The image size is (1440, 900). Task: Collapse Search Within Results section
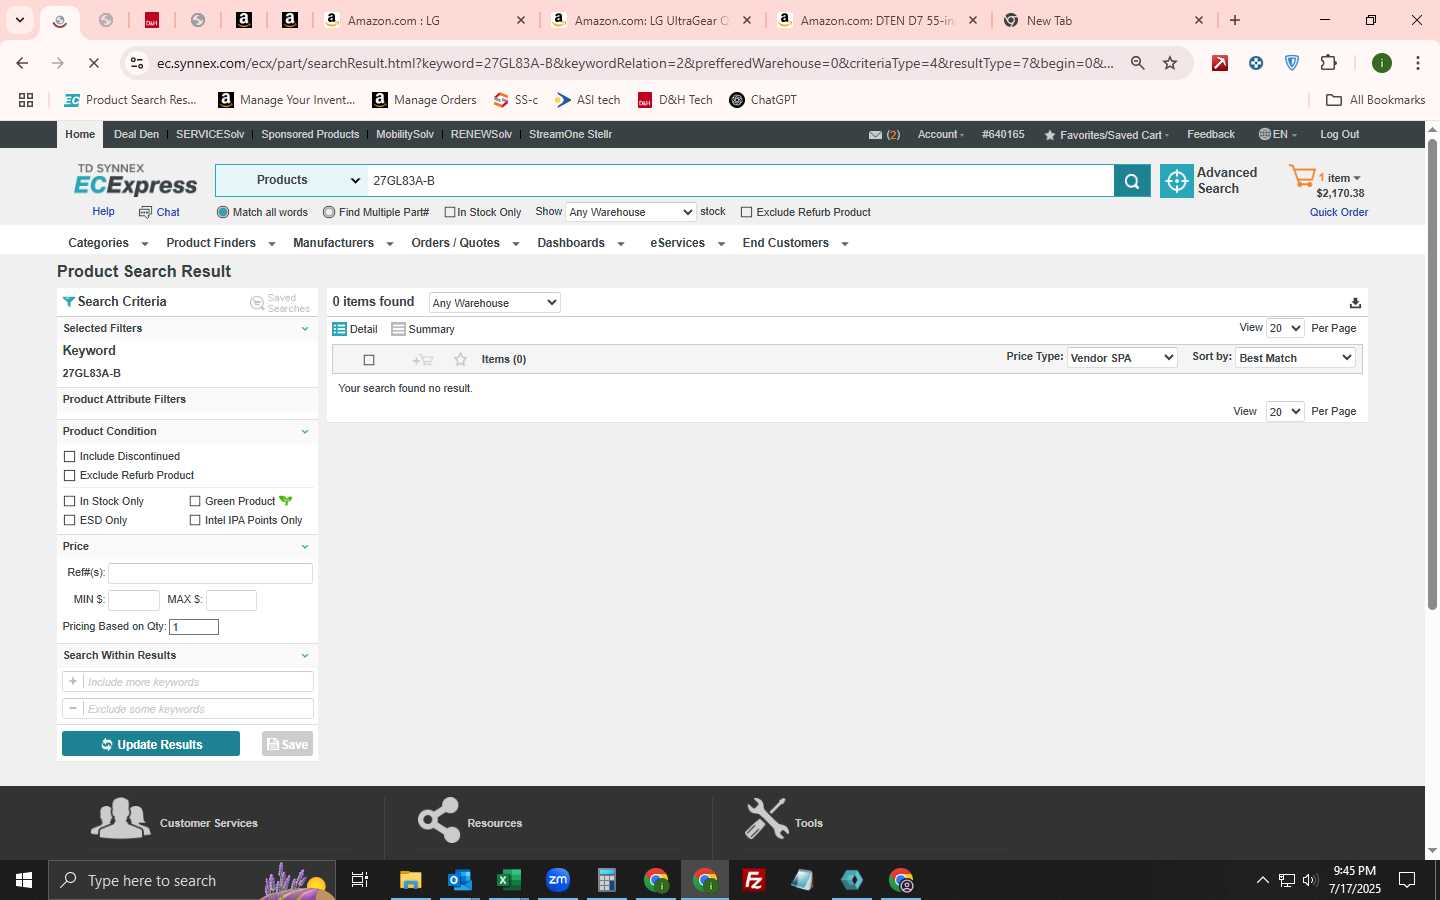[305, 656]
